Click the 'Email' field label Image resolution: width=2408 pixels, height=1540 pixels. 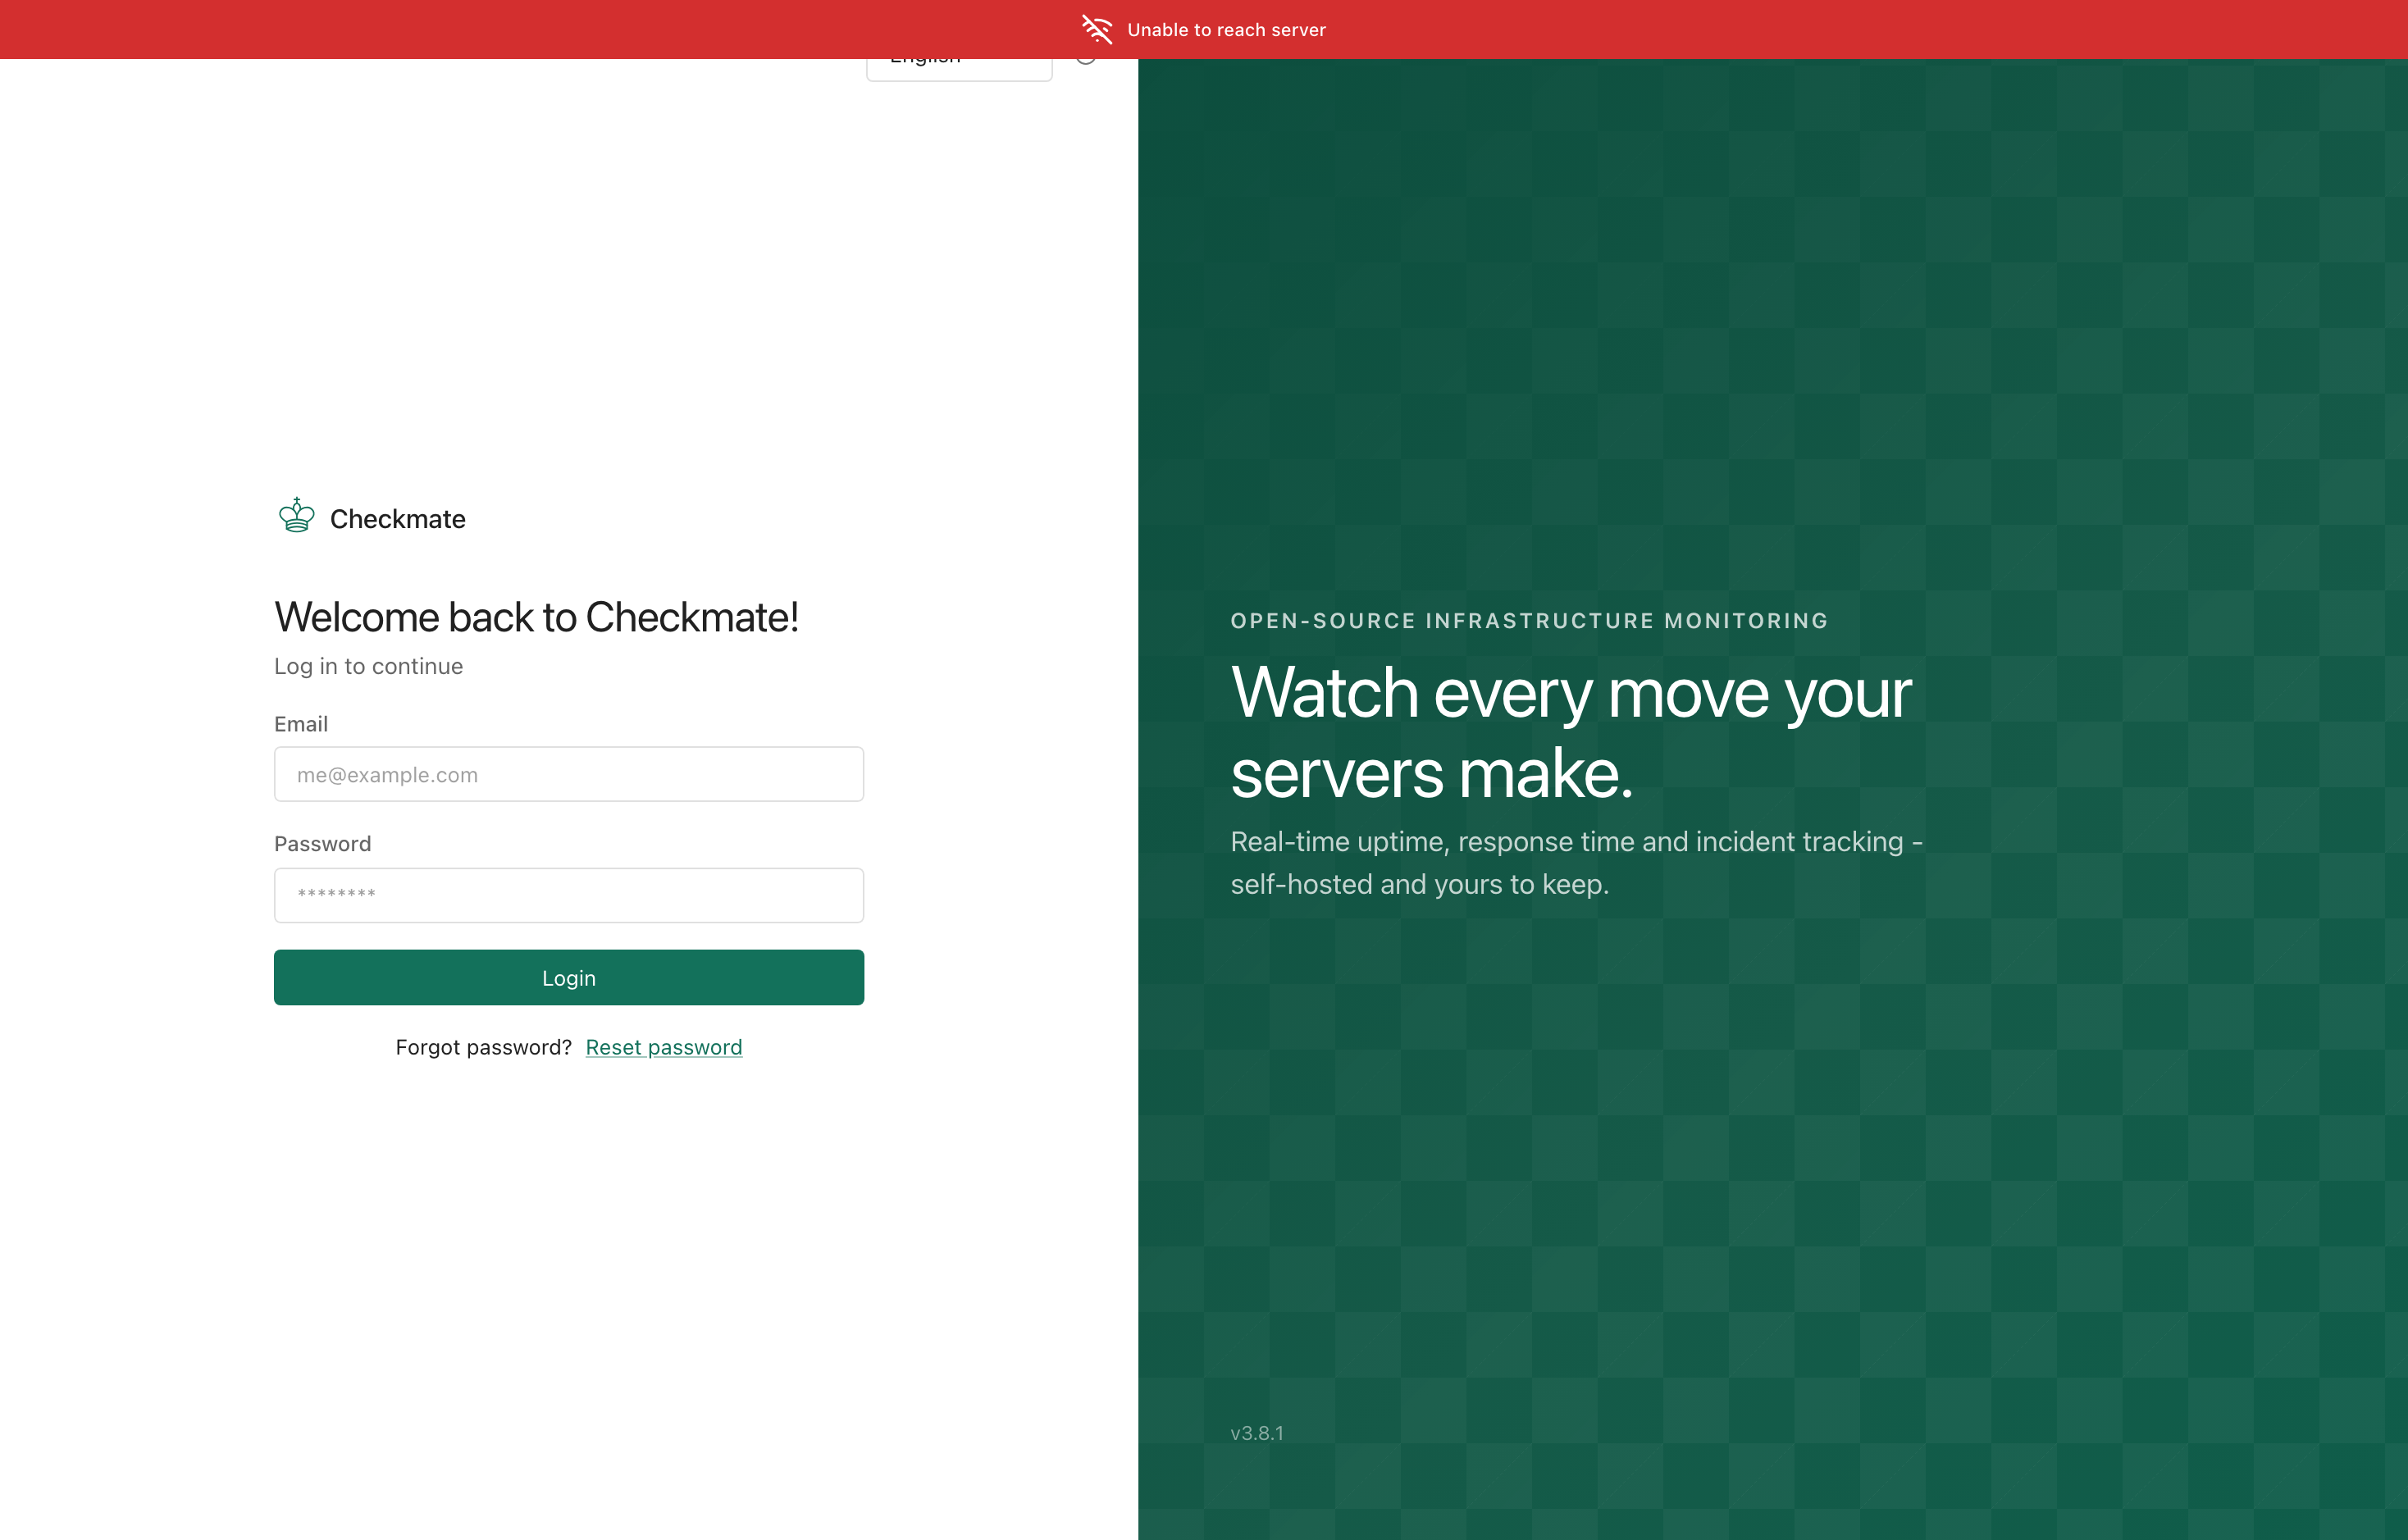301,724
